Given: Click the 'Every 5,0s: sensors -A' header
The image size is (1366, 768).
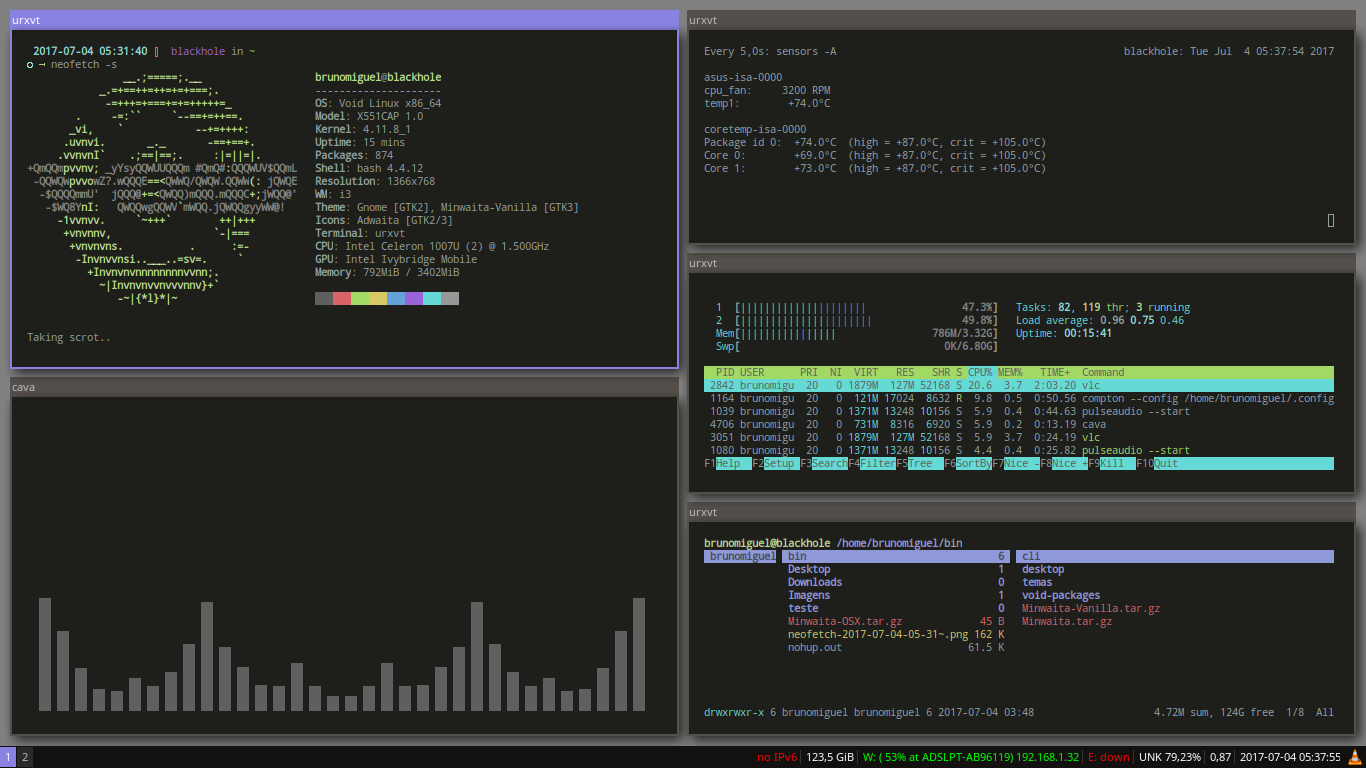Looking at the screenshot, I should [x=770, y=51].
